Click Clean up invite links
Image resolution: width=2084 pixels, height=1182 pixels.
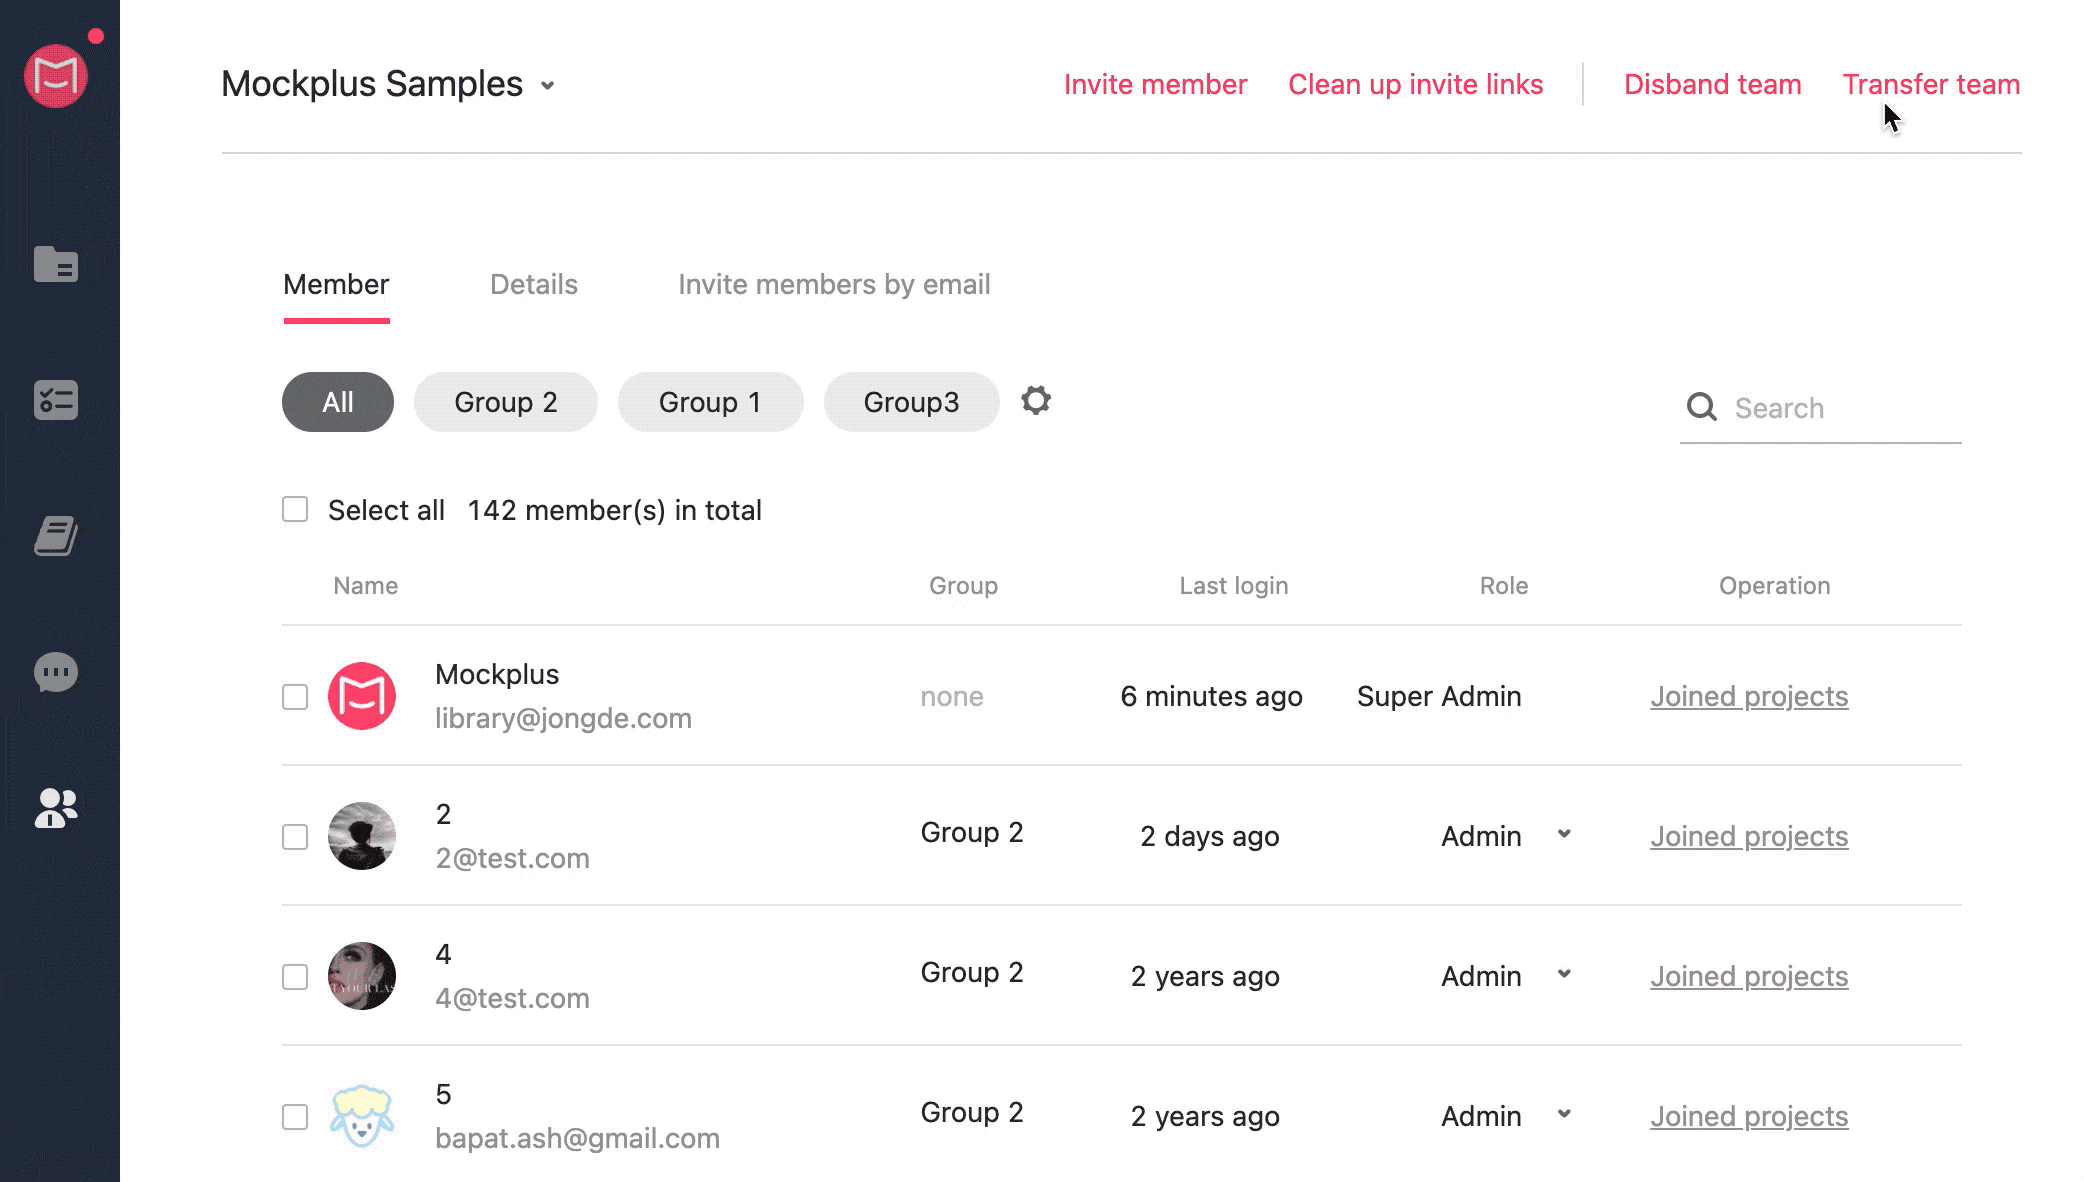point(1415,84)
